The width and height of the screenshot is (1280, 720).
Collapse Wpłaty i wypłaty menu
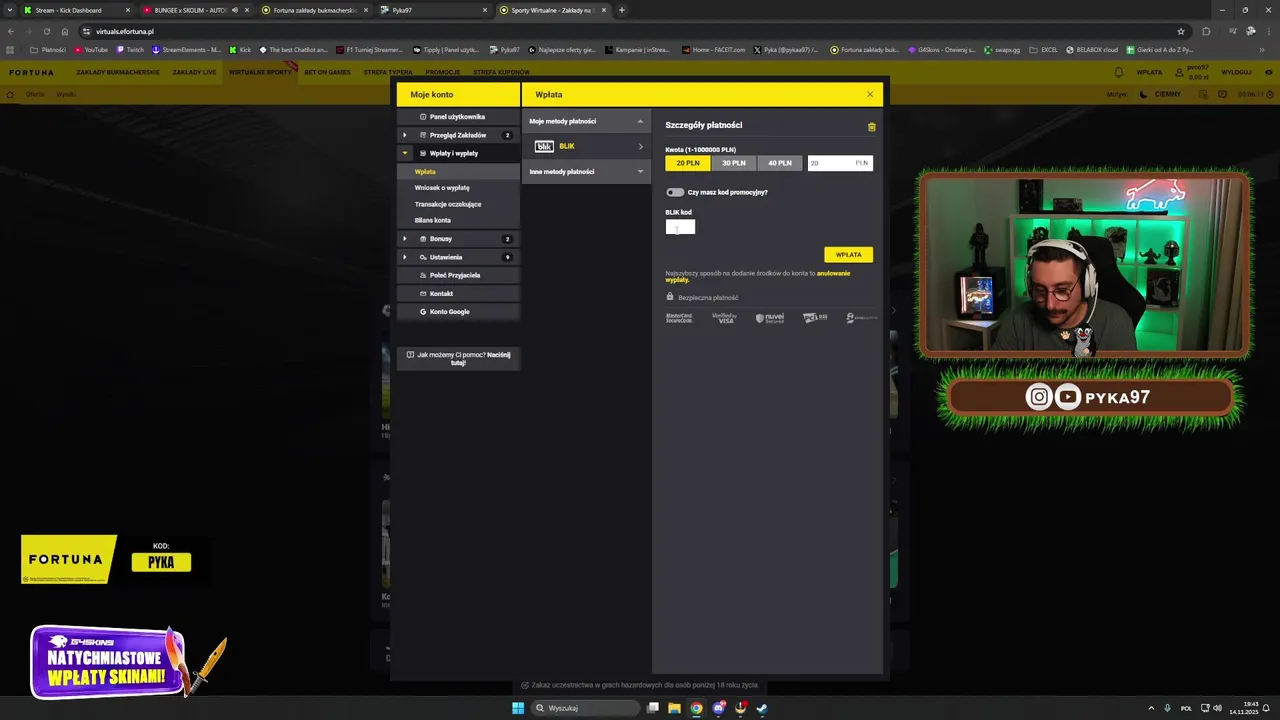[405, 153]
